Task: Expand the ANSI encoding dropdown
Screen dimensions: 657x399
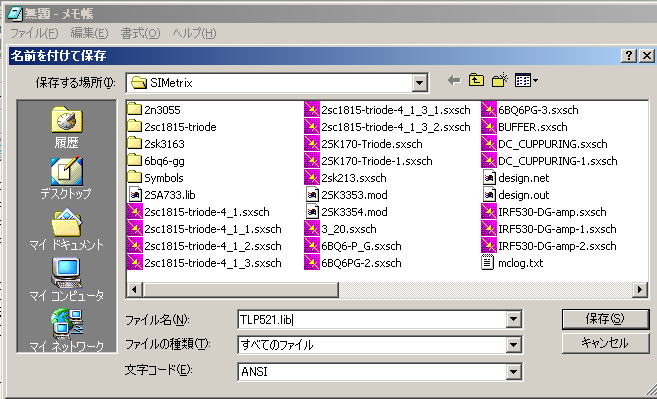Action: coord(513,371)
